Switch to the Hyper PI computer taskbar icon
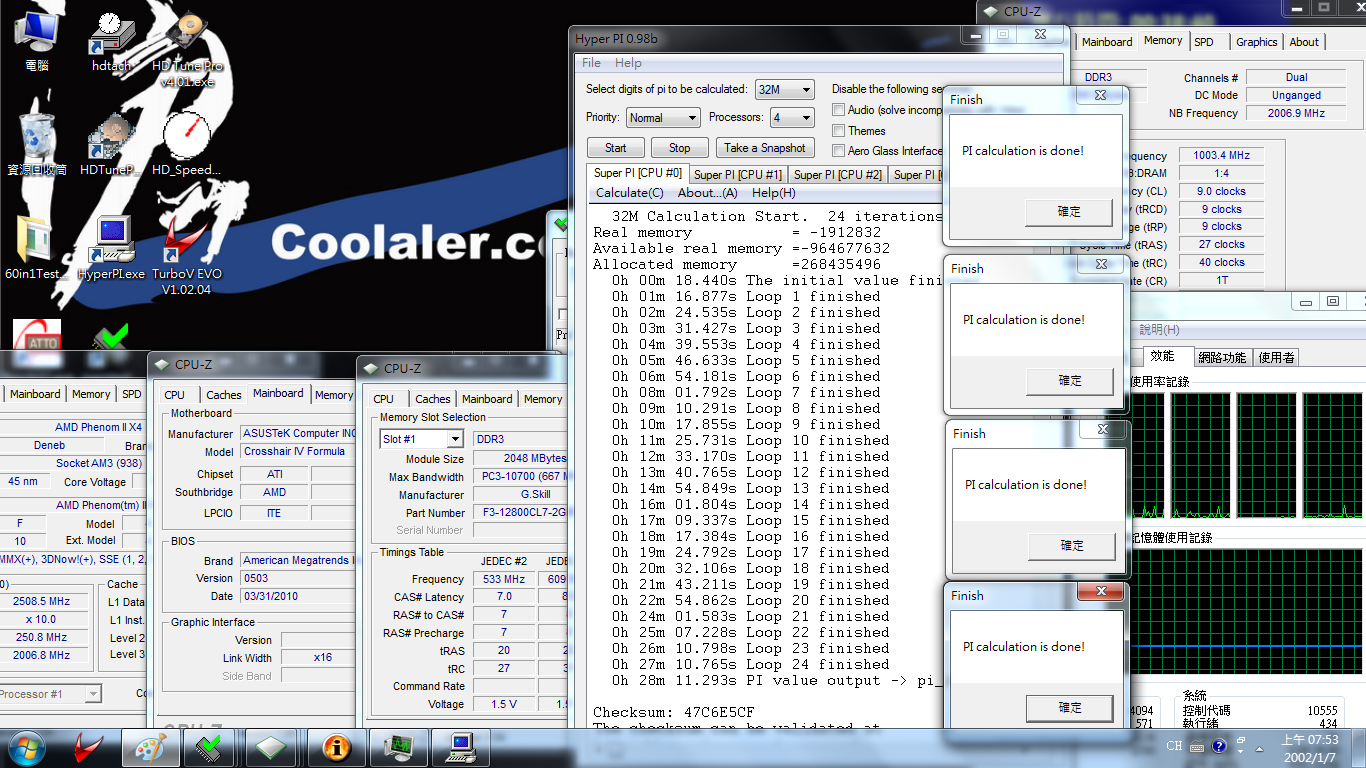Screen dimensions: 1366x768 (x=461, y=748)
